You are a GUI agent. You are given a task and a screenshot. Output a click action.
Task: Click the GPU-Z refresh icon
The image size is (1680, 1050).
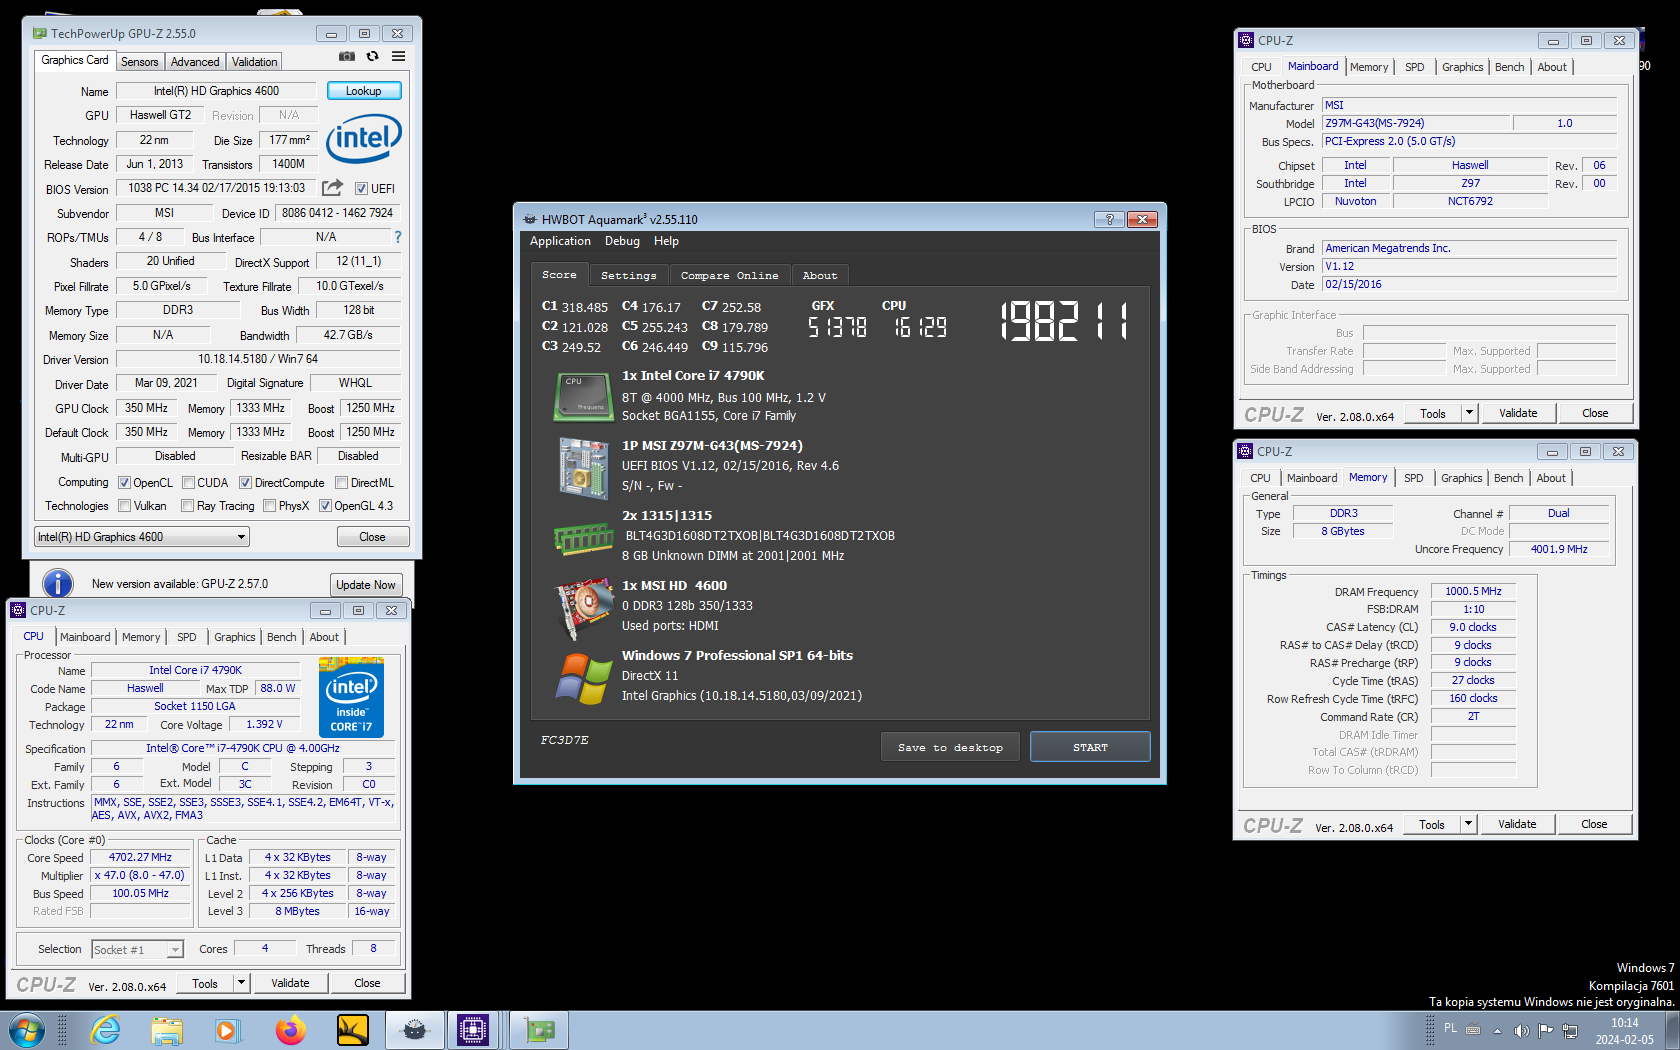372,57
